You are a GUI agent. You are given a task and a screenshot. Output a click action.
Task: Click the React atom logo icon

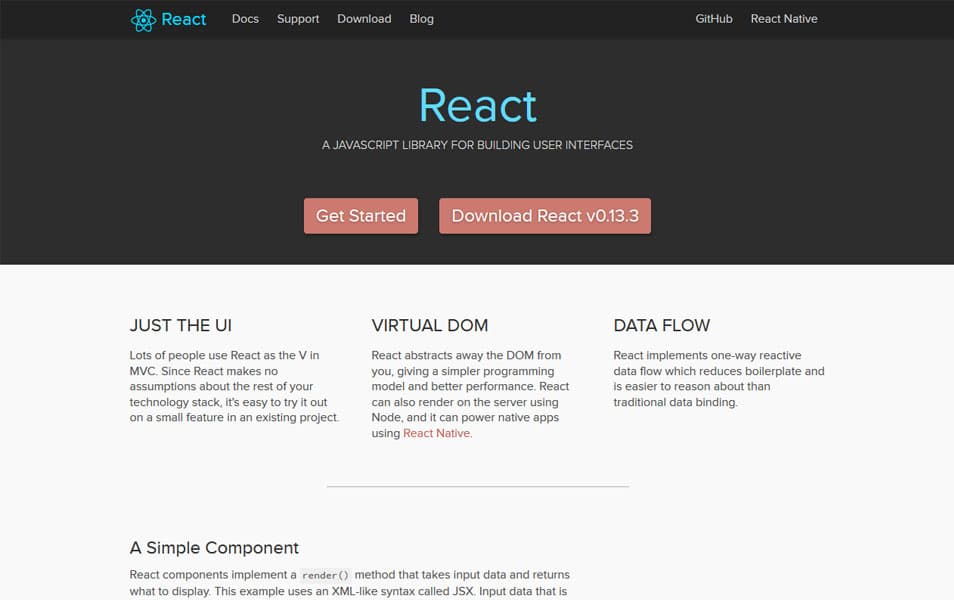click(144, 20)
